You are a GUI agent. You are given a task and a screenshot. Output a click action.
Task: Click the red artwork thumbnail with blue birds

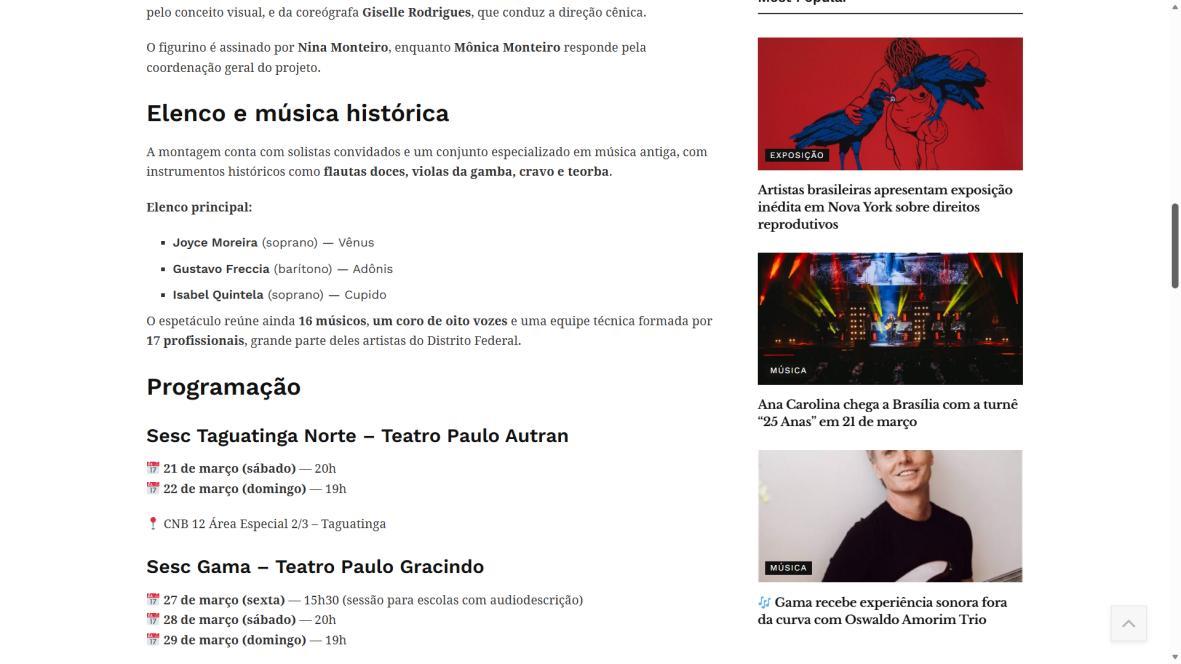point(890,104)
